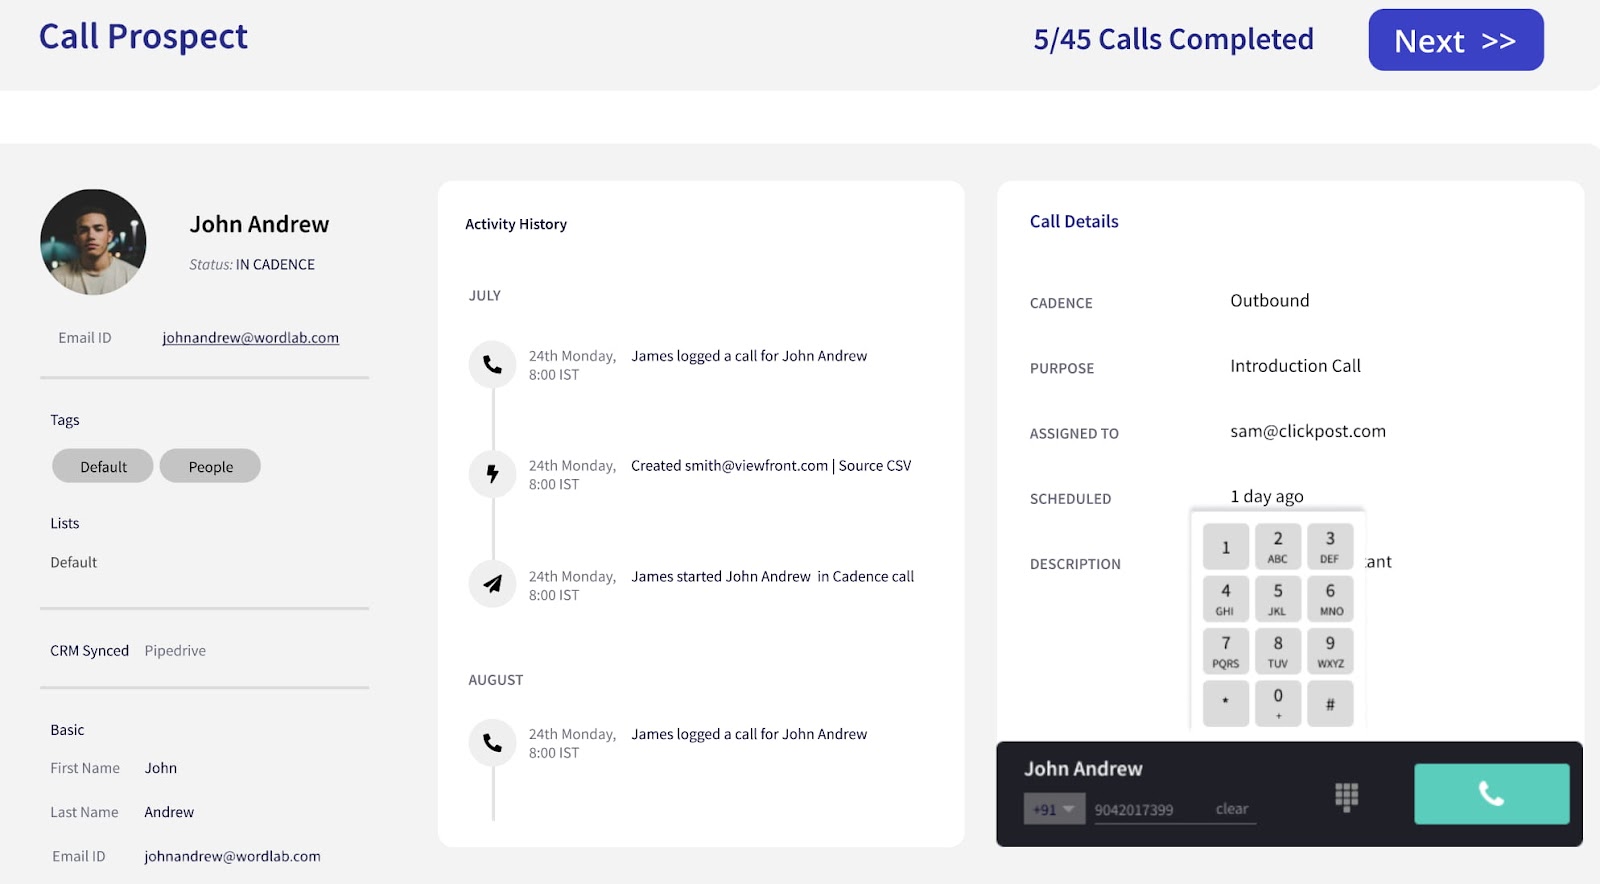Viewport: 1600px width, 884px height.
Task: Dial digit 0 on the keypad
Action: tap(1278, 703)
